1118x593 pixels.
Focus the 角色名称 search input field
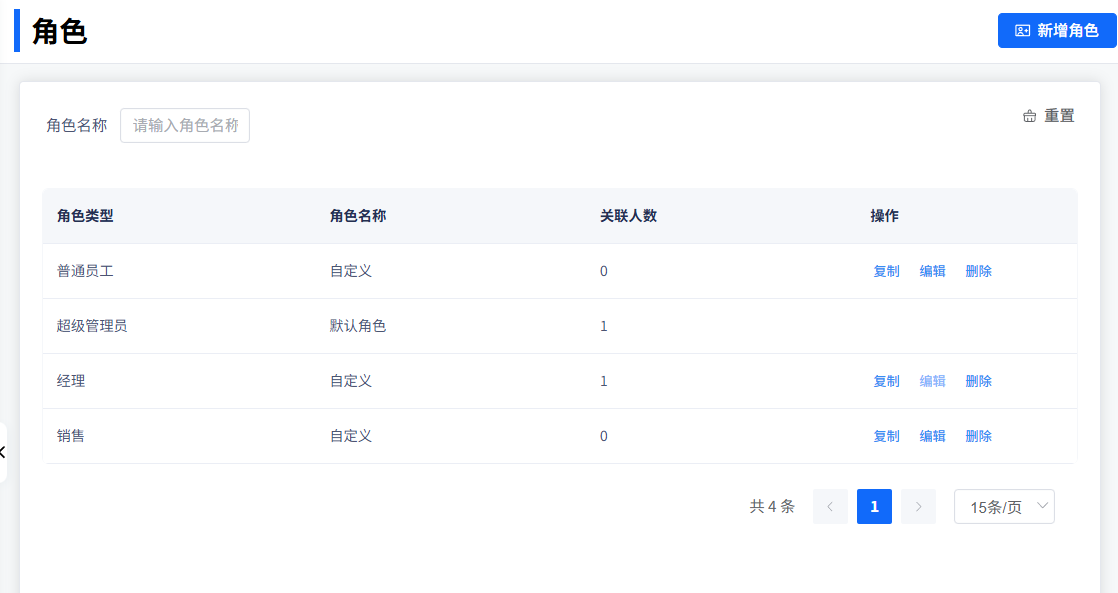tap(185, 126)
